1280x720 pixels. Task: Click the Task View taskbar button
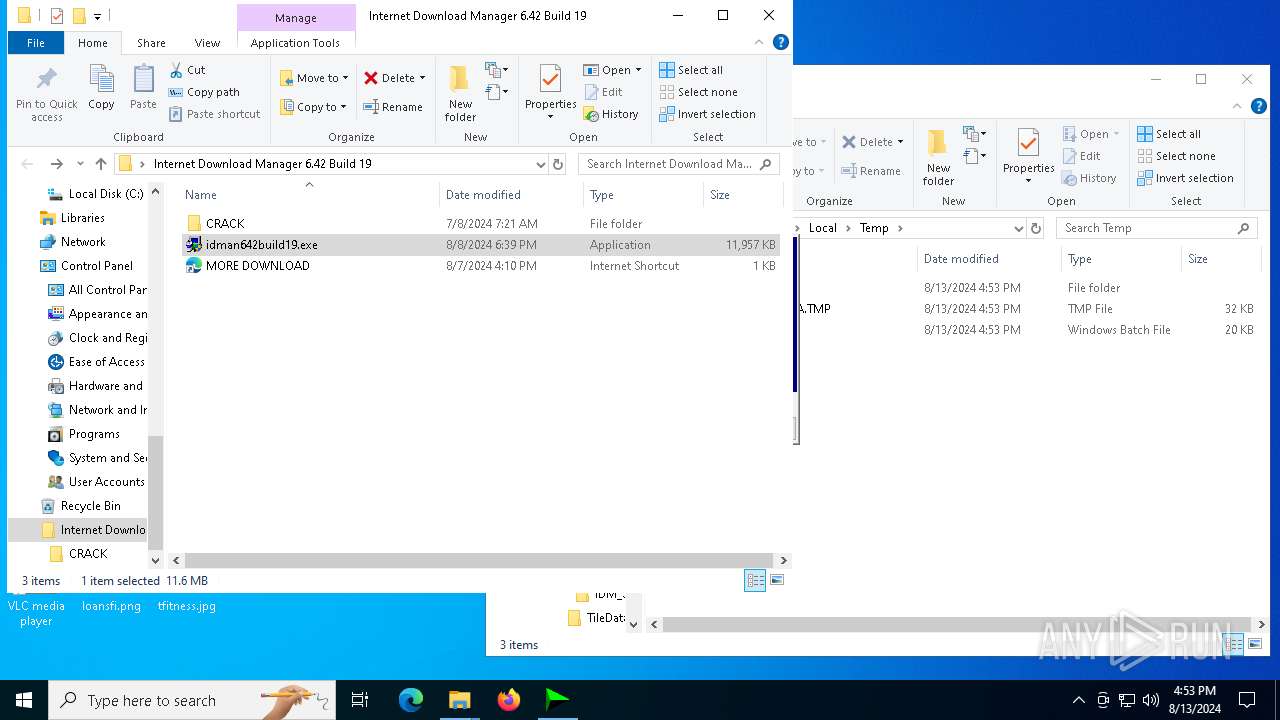click(x=360, y=700)
